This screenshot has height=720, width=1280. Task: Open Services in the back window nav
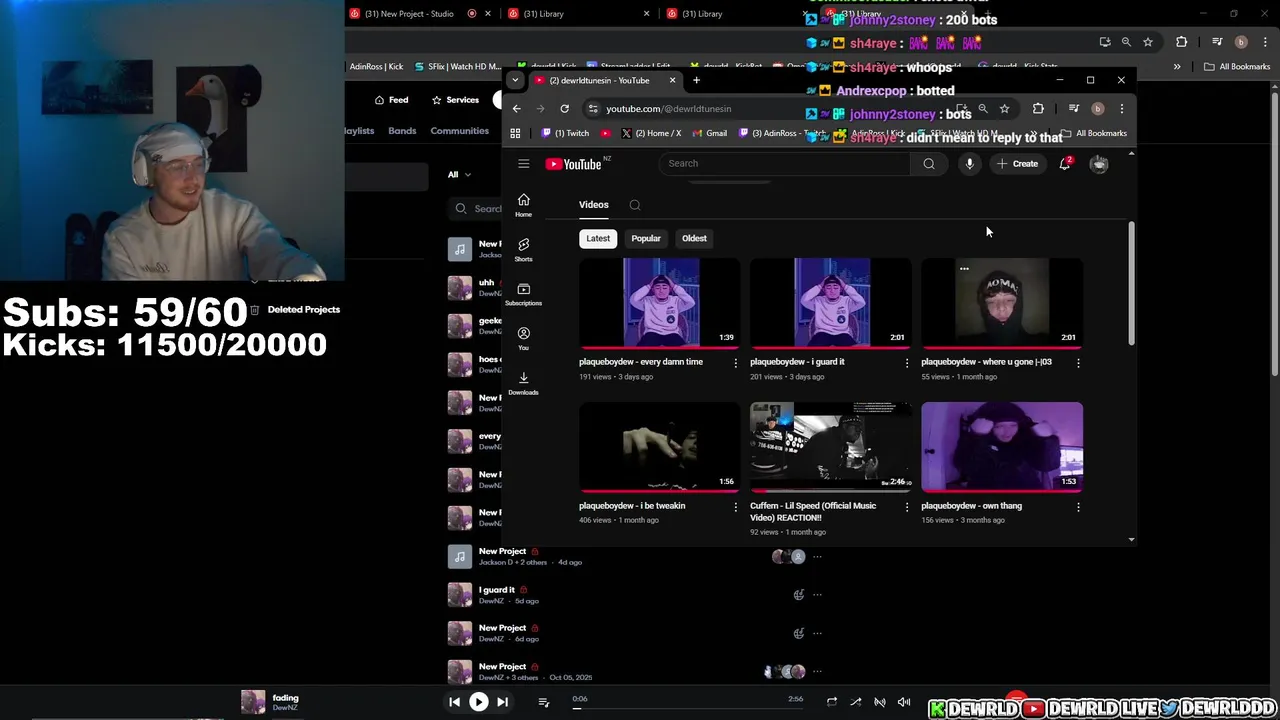point(455,100)
